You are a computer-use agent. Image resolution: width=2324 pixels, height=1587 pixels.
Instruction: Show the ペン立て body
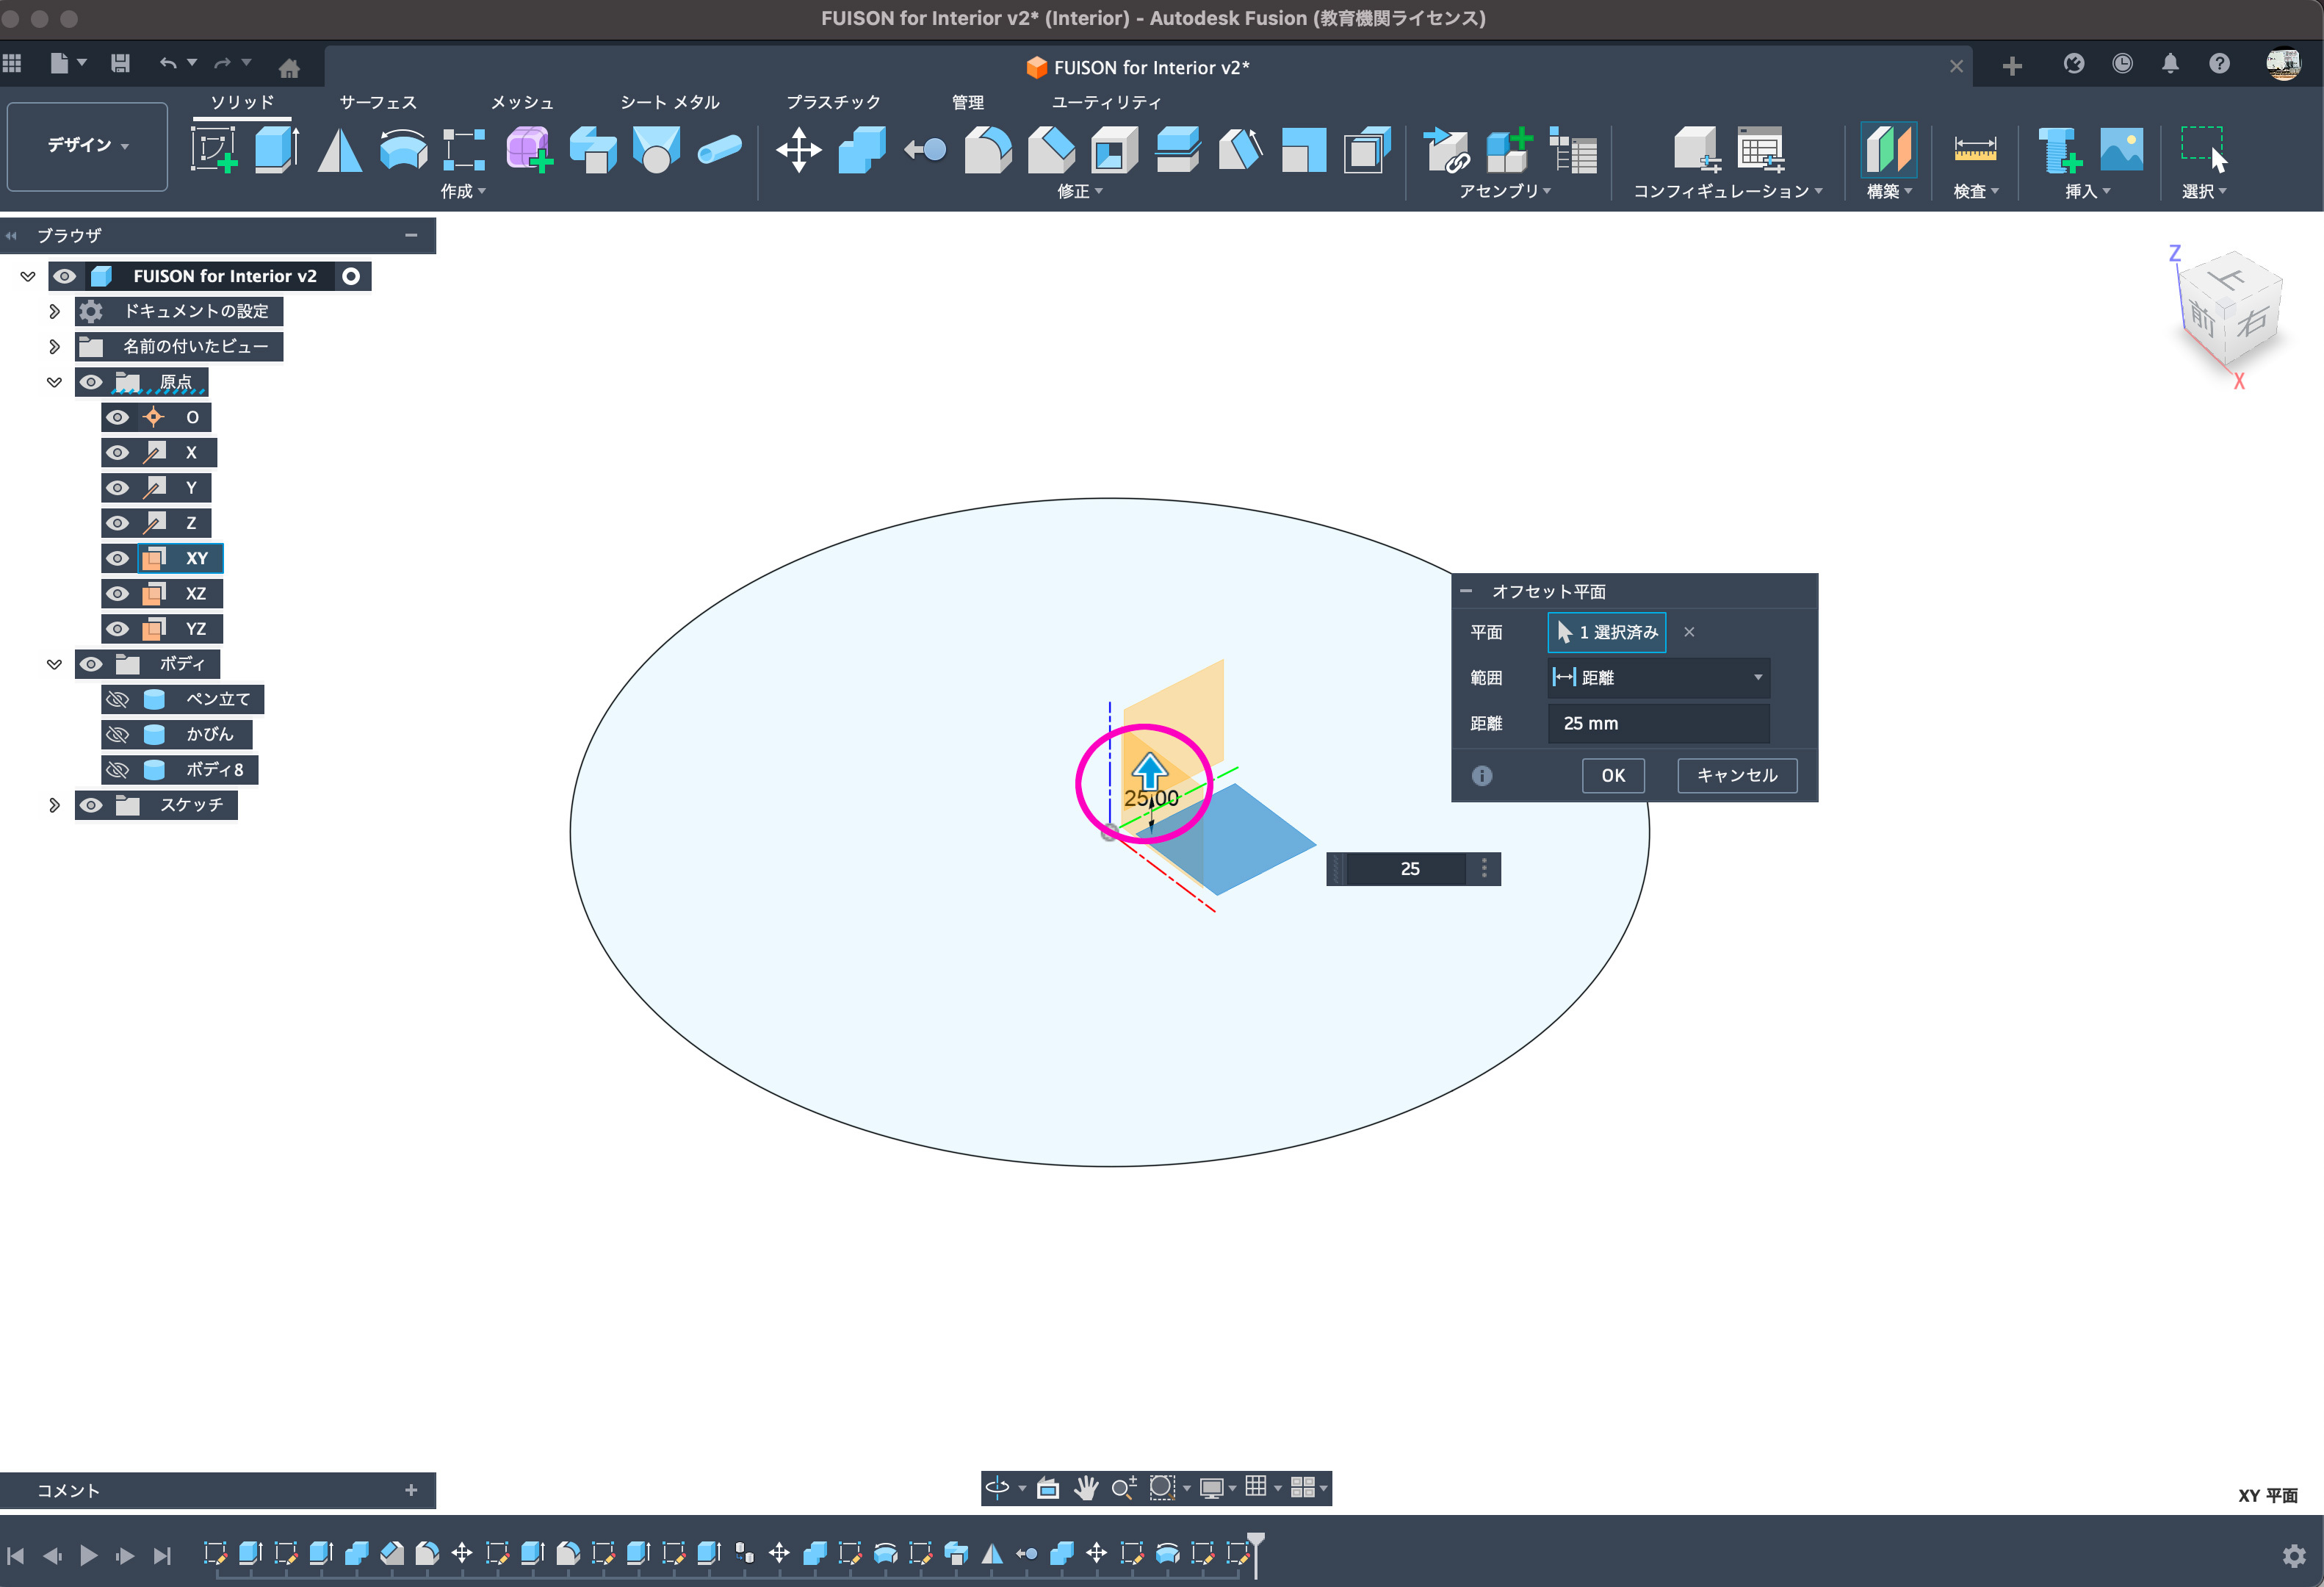click(x=118, y=699)
